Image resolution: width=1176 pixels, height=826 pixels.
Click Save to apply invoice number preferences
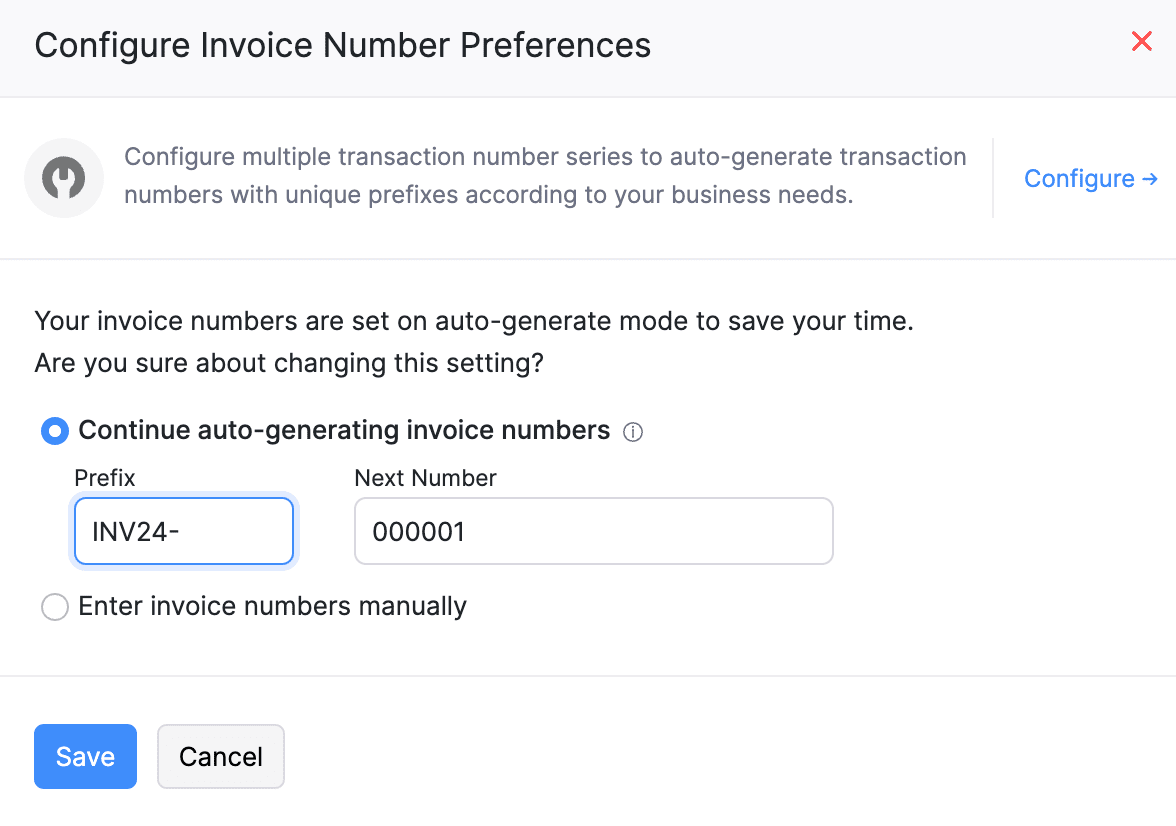(x=85, y=757)
